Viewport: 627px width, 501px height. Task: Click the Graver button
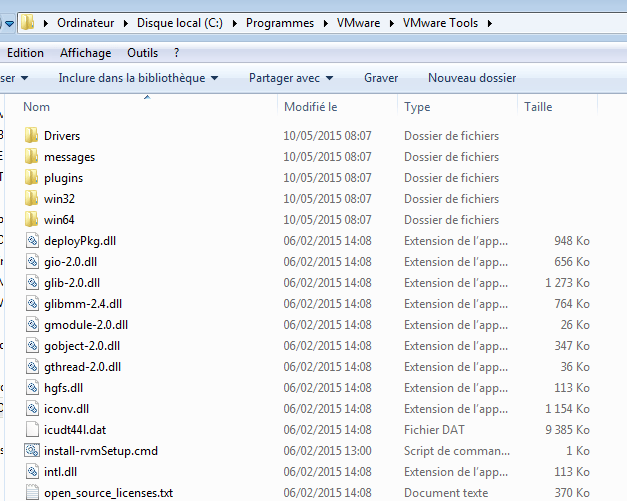(x=381, y=77)
